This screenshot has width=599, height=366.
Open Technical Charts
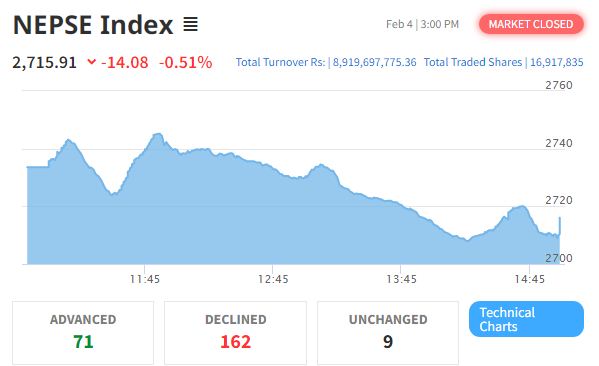tap(526, 319)
